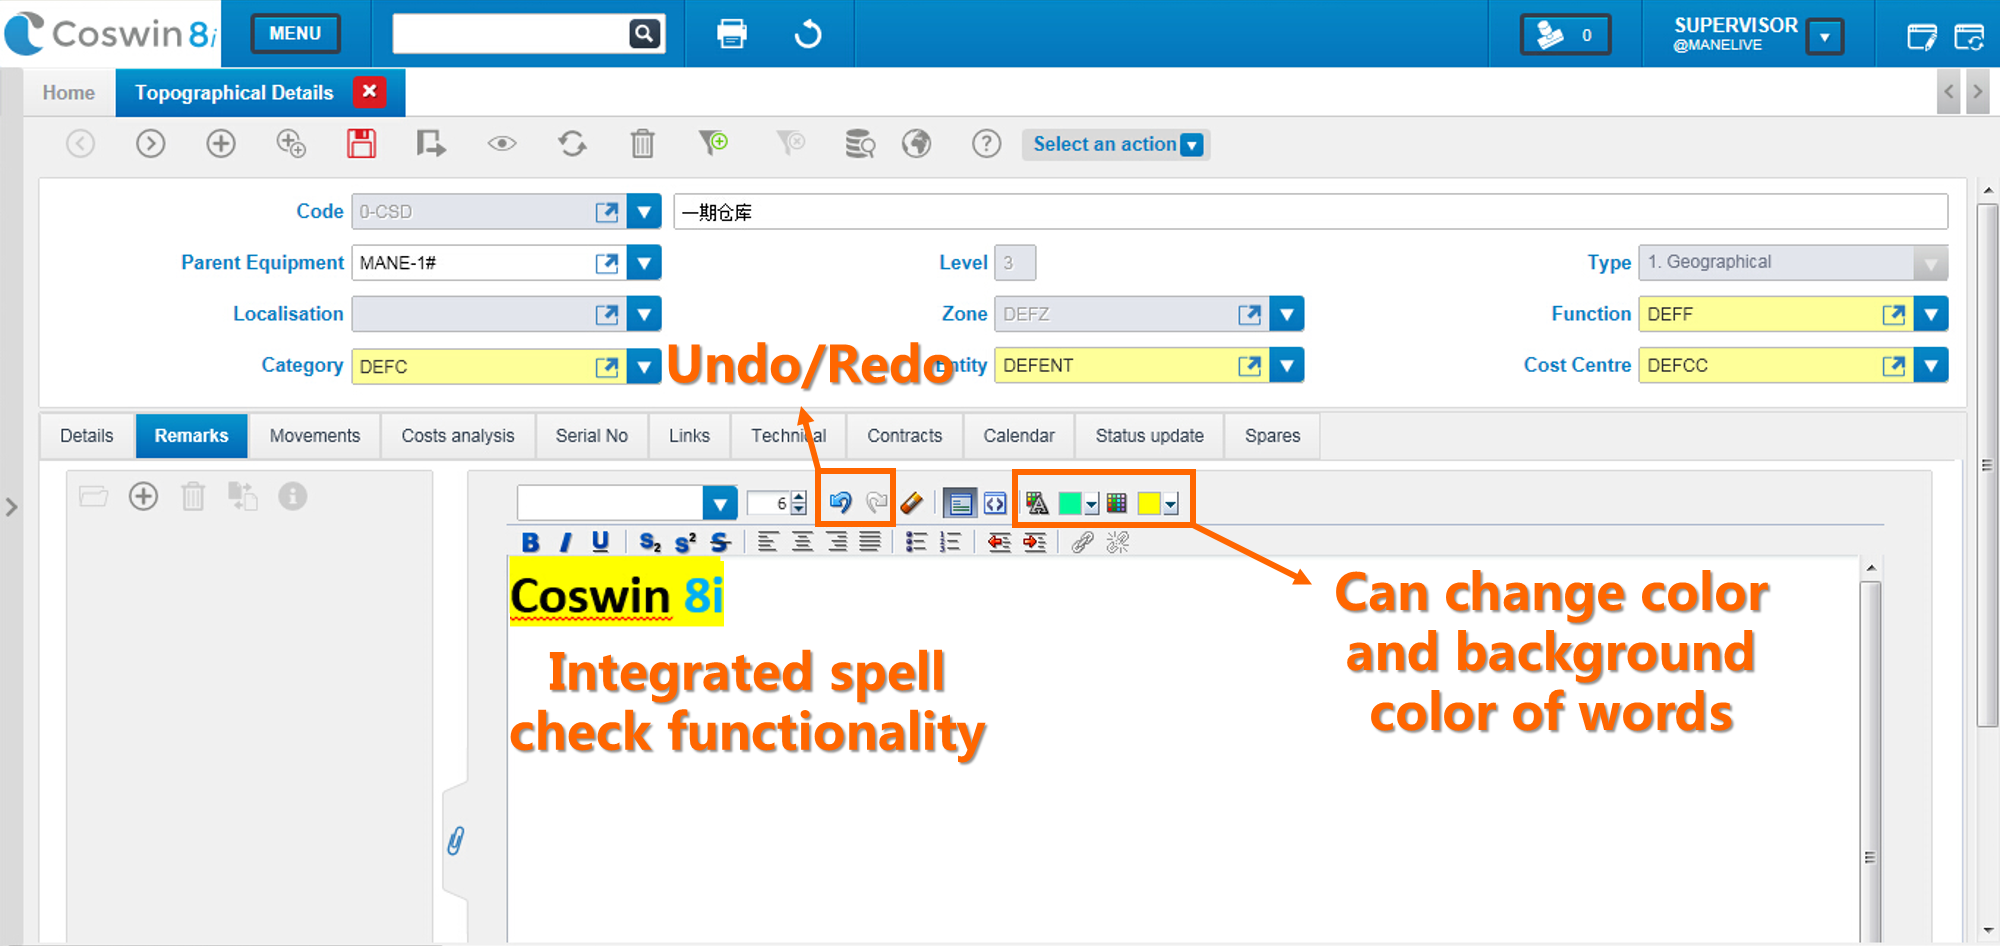Click the undo arrow in editor toolbar
Screen dimensions: 2000x946
point(840,502)
